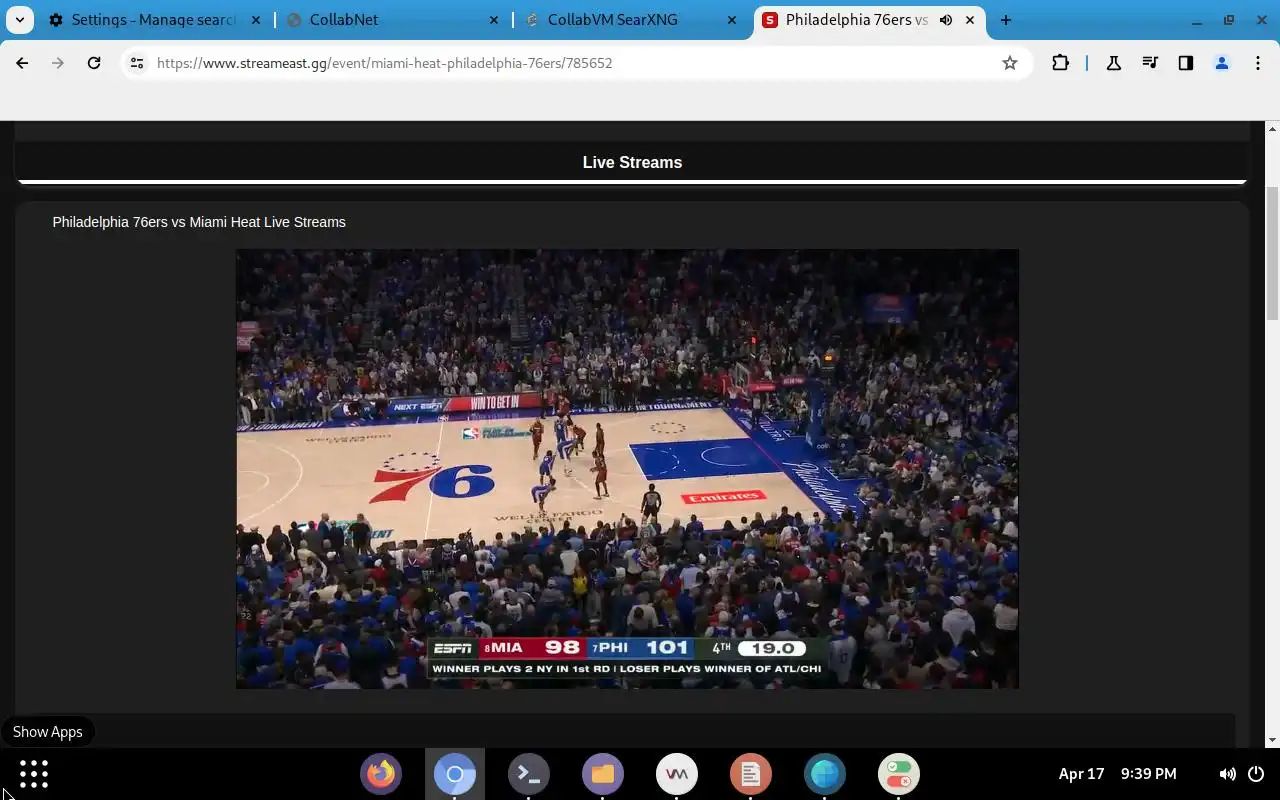Bookmark this page with the star icon
This screenshot has width=1280, height=800.
(1010, 63)
